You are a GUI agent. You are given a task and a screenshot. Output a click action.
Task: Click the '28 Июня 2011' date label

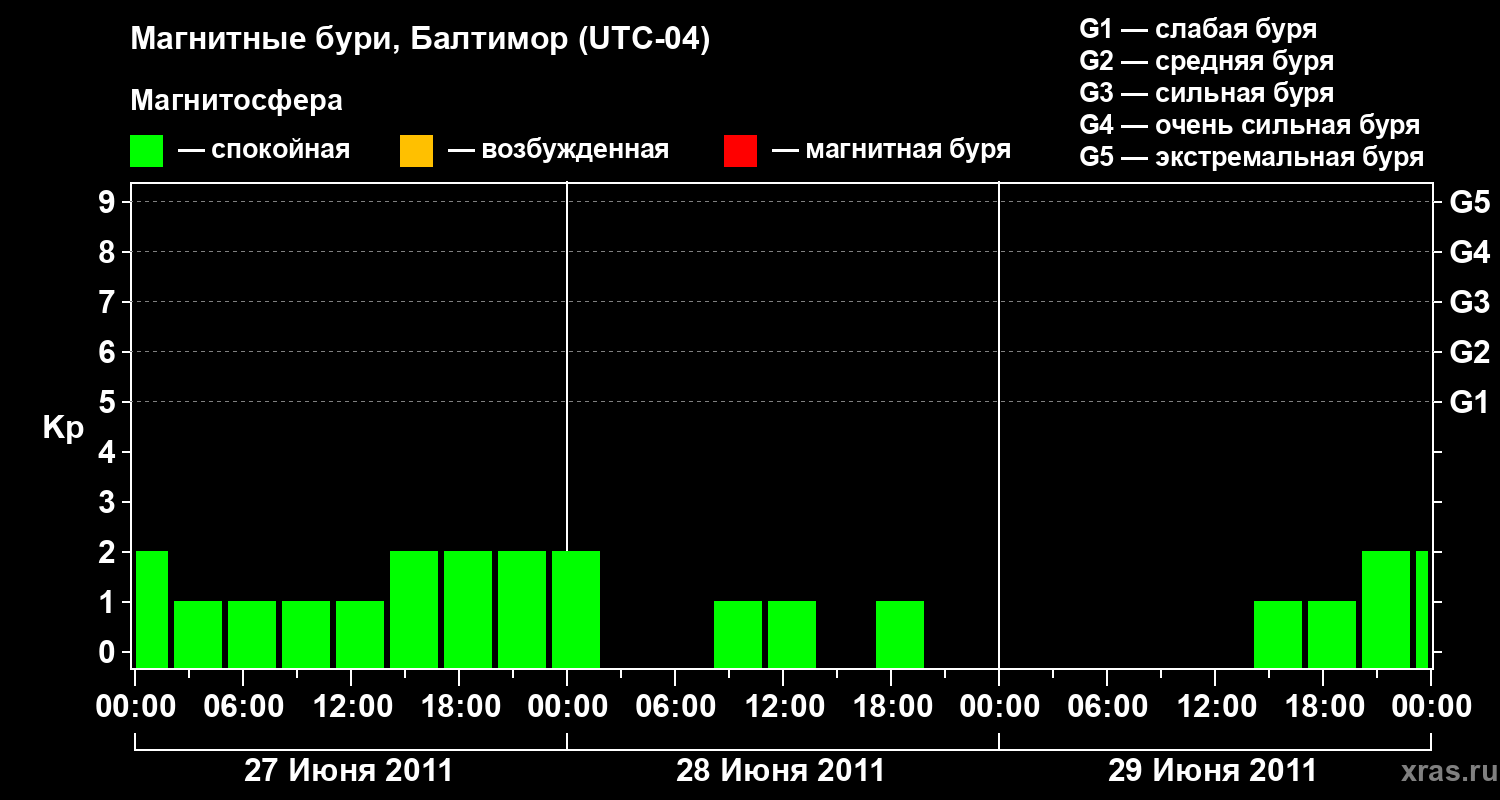(781, 771)
